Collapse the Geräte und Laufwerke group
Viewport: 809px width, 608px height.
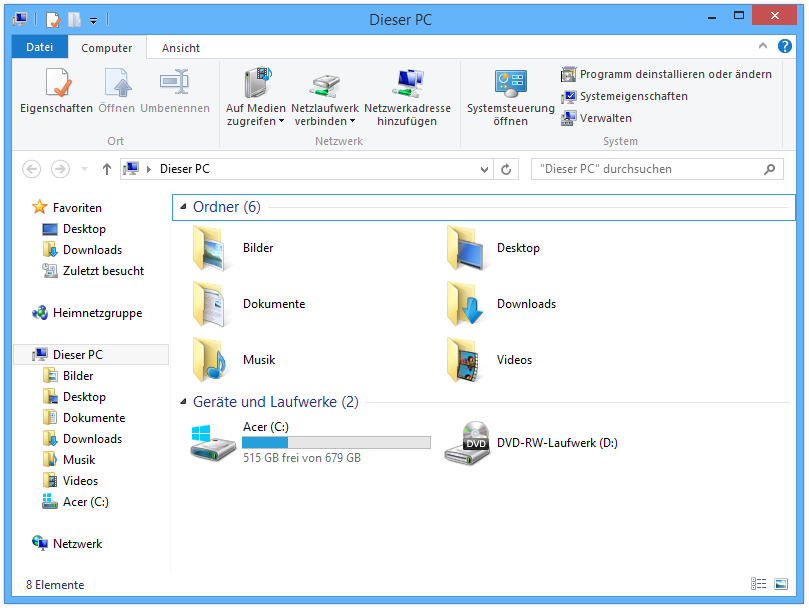pos(182,402)
